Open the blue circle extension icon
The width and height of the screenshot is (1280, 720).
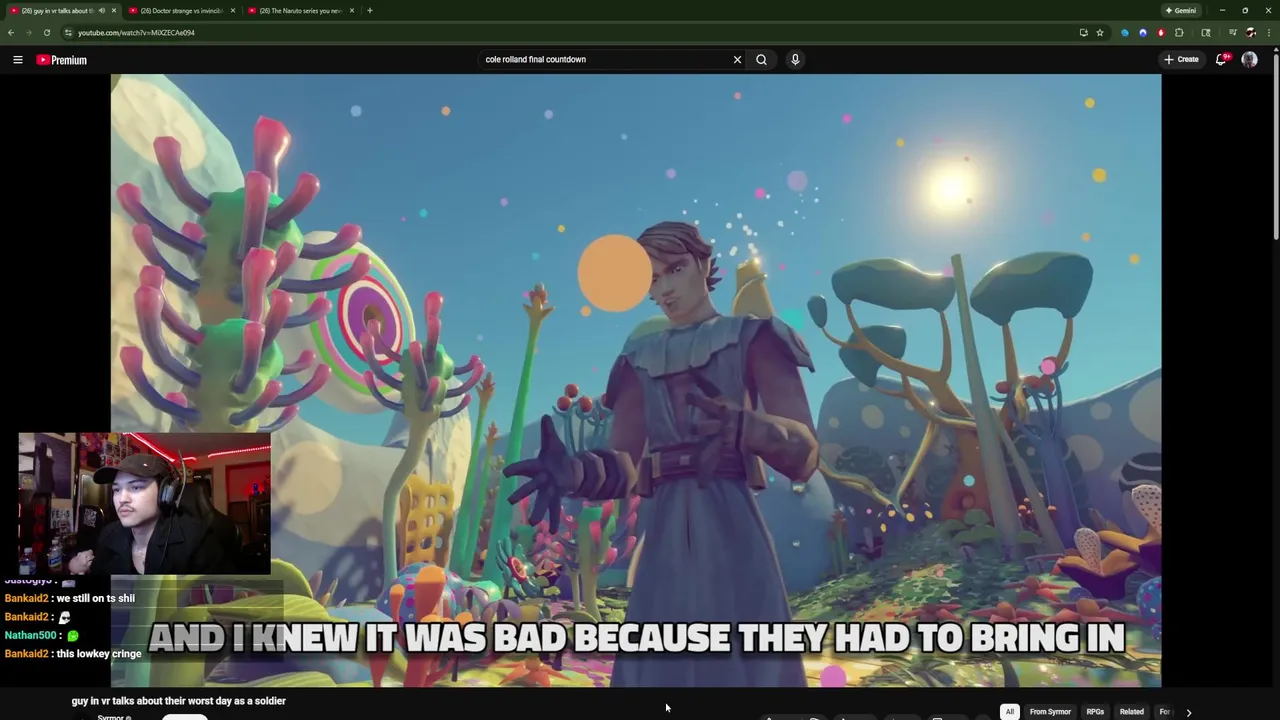pyautogui.click(x=1125, y=33)
